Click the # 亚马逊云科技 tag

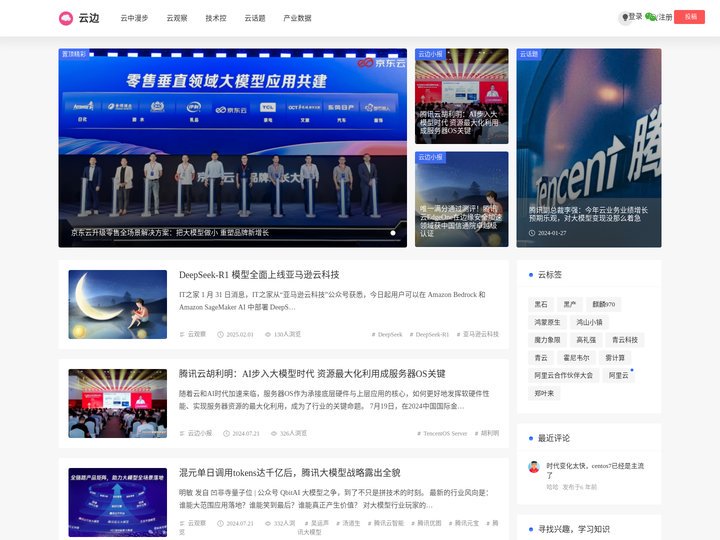[x=478, y=334]
